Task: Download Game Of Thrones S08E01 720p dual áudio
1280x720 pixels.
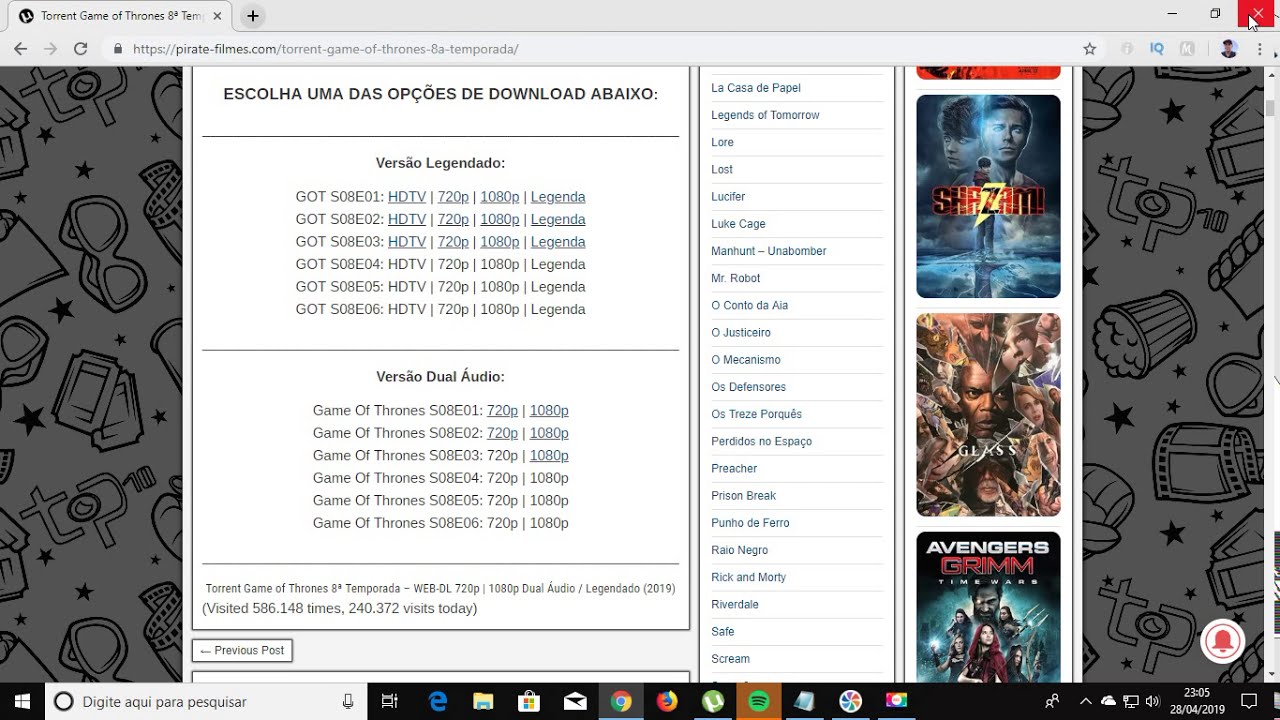Action: [502, 410]
